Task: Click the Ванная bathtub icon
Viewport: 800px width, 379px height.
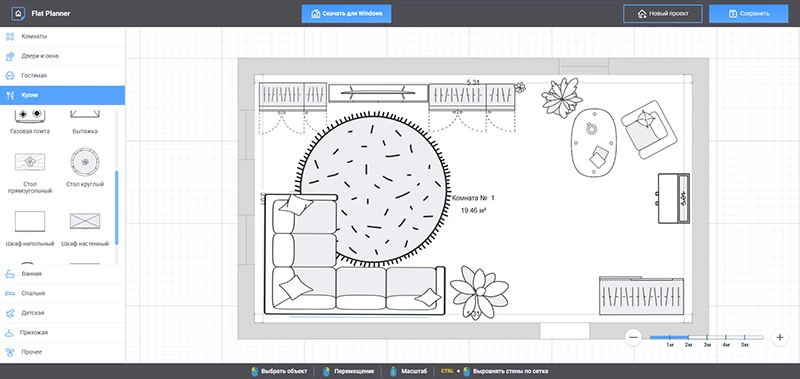Action: click(10, 274)
